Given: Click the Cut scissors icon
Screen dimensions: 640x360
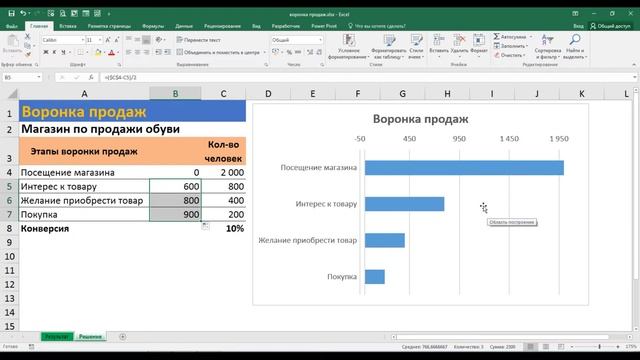Looking at the screenshot, I should click(x=28, y=37).
